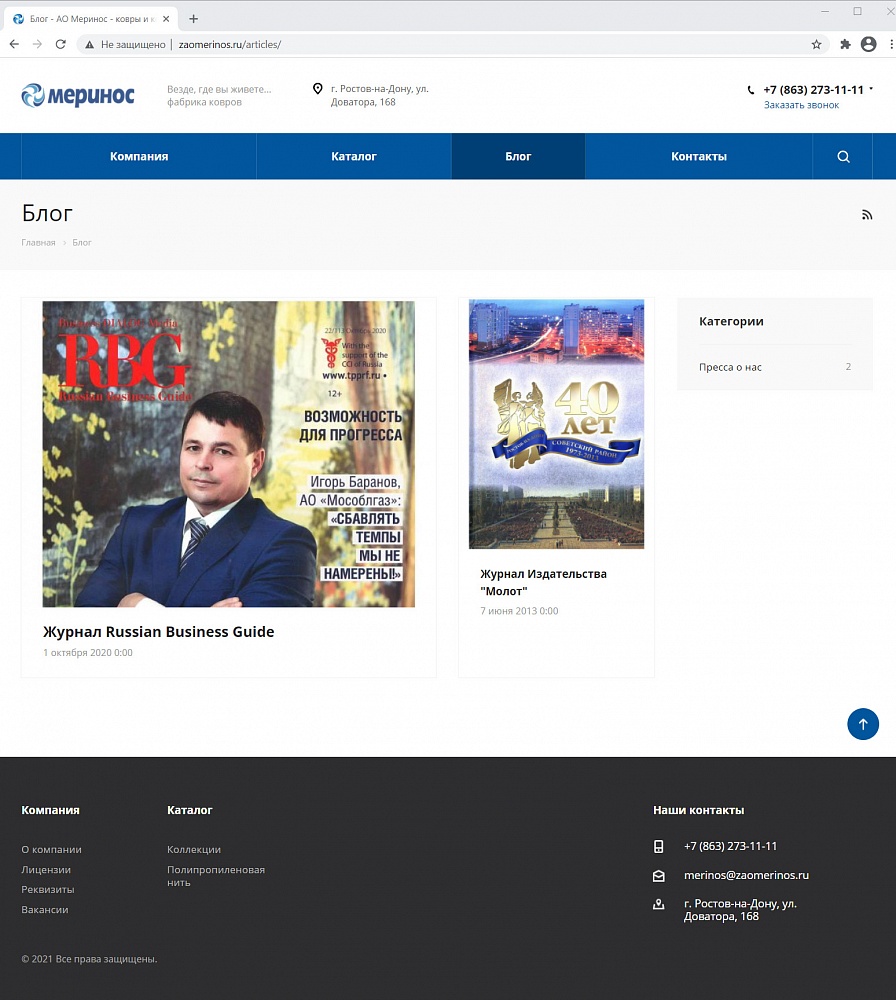Click the browser back arrow
The height and width of the screenshot is (1000, 896).
(14, 44)
